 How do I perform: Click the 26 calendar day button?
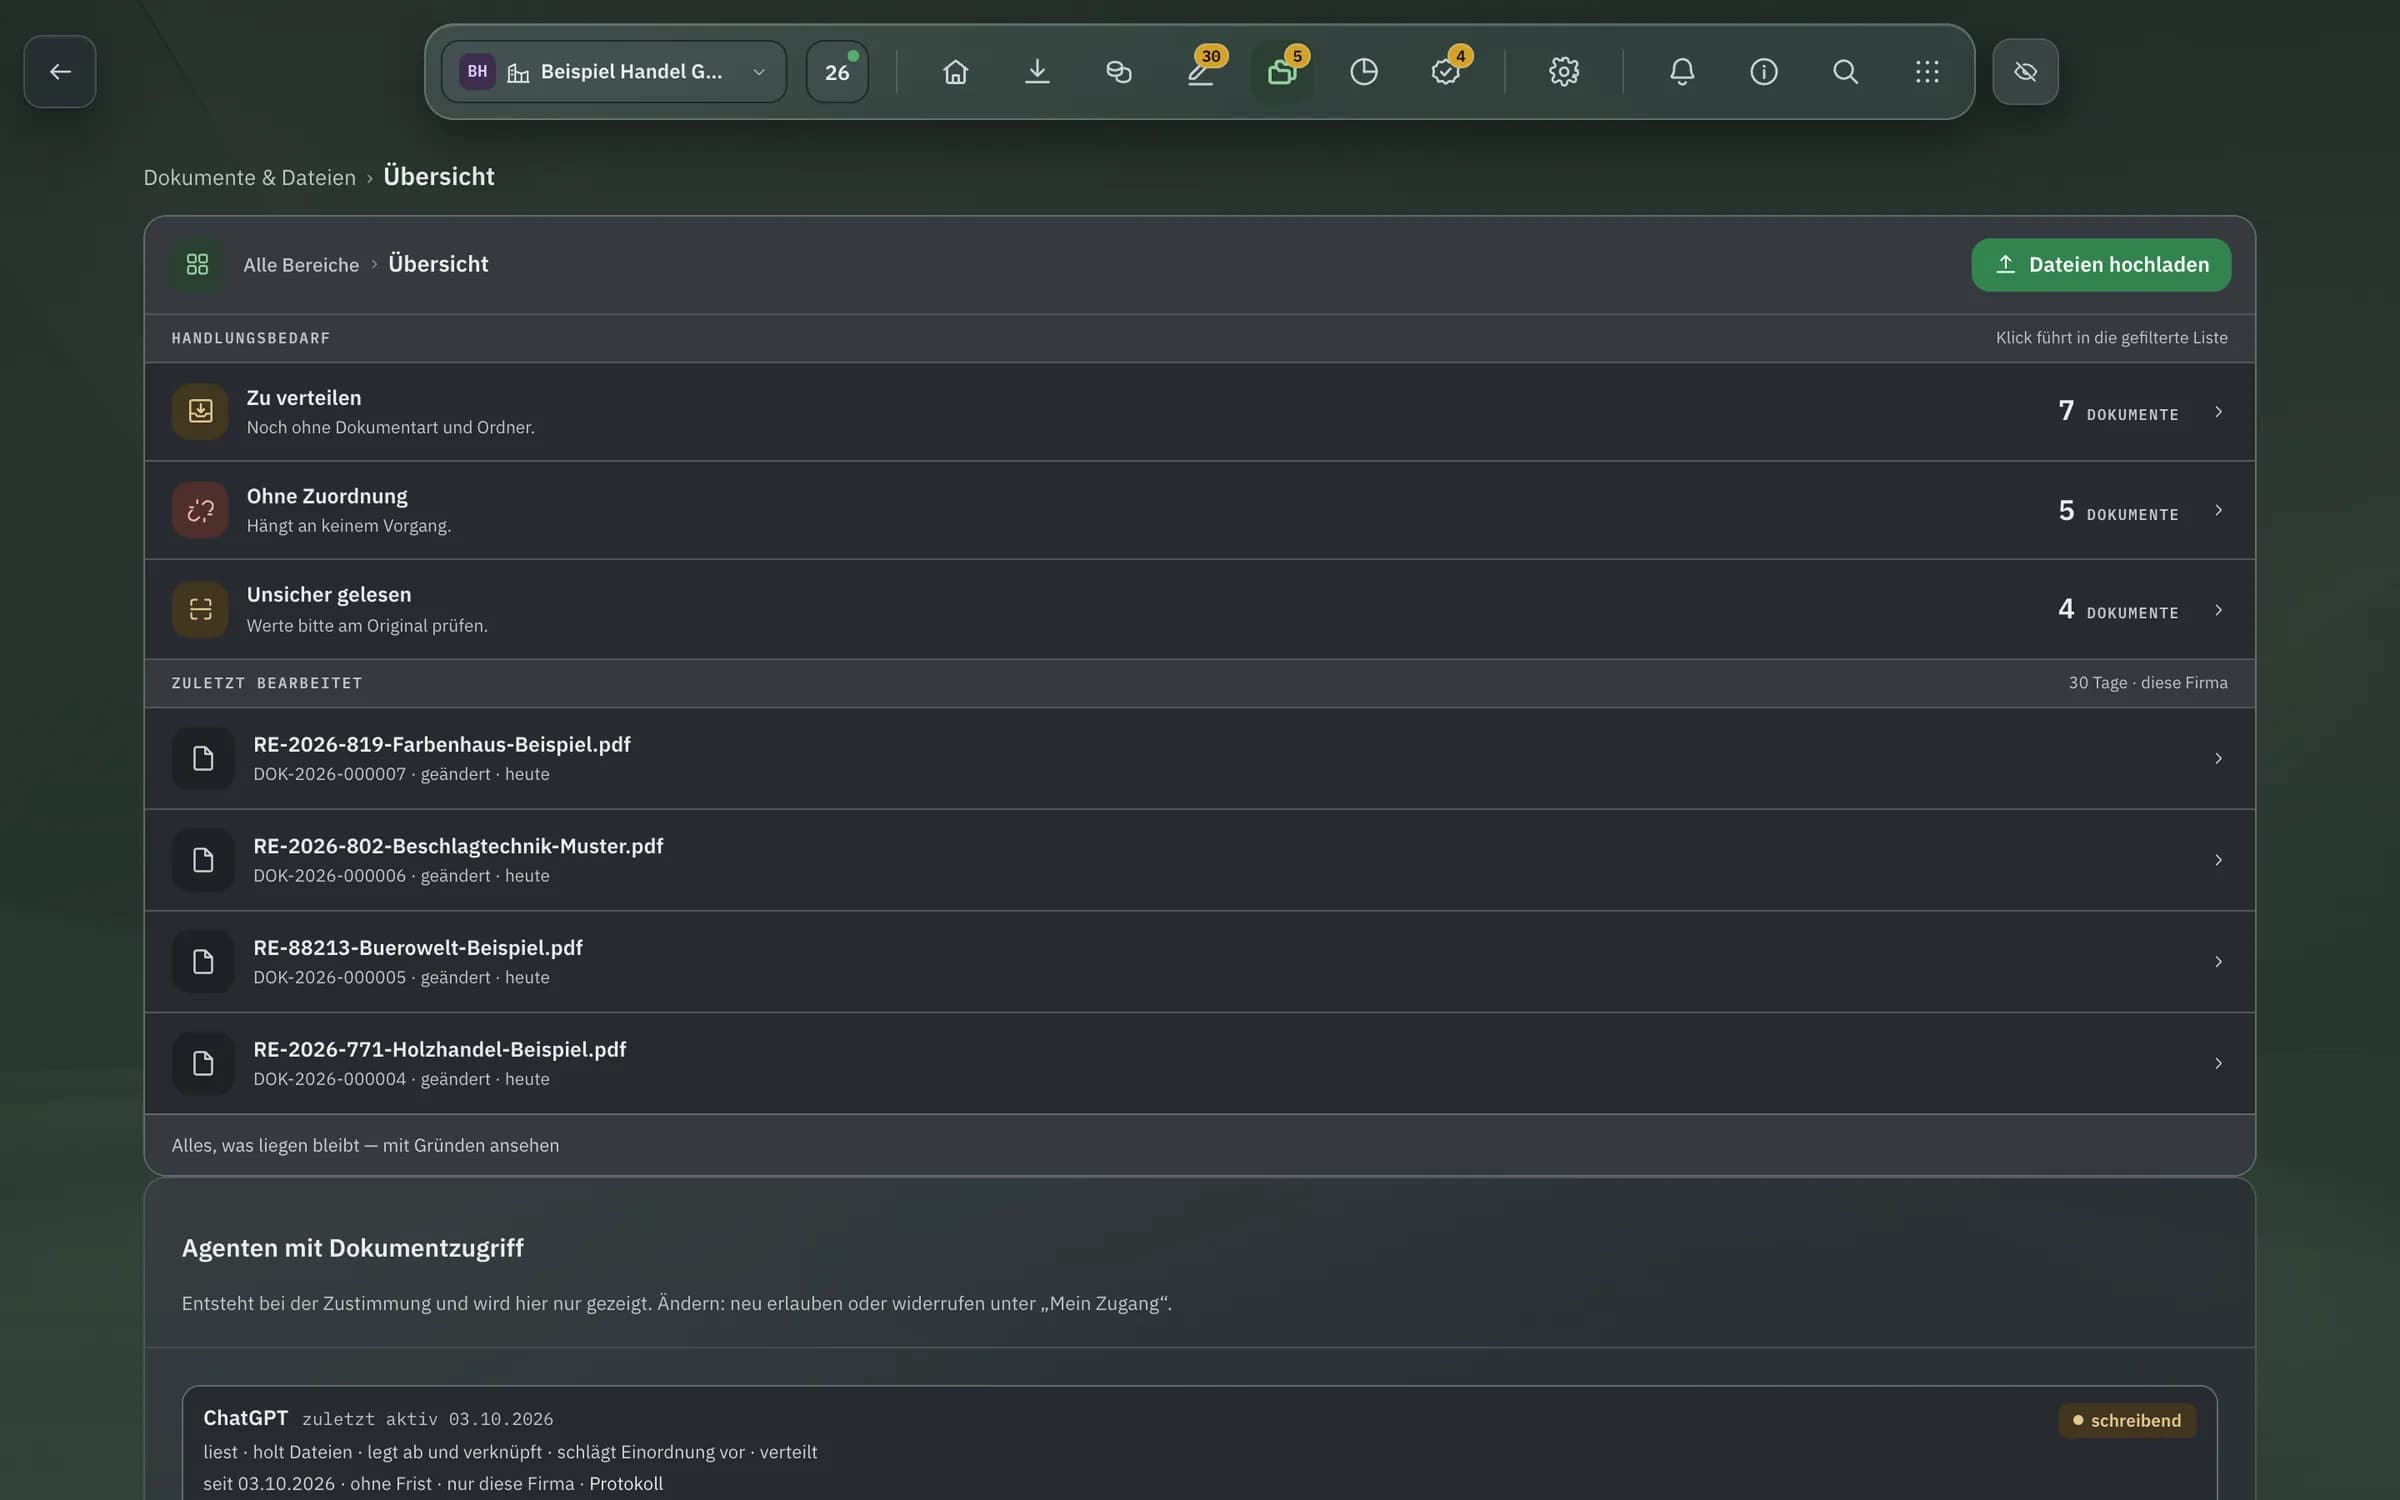coord(837,71)
